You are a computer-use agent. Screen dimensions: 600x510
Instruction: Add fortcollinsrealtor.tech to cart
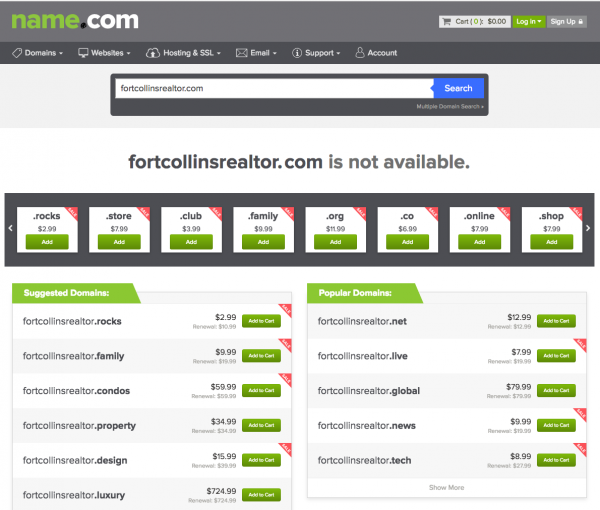tap(556, 460)
